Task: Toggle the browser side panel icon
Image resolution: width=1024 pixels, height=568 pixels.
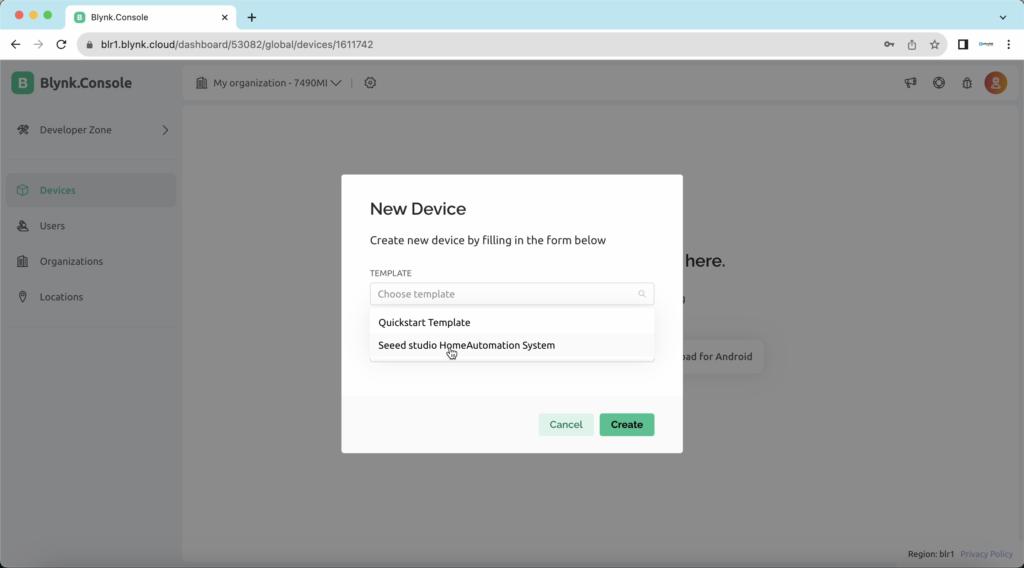Action: tap(963, 44)
